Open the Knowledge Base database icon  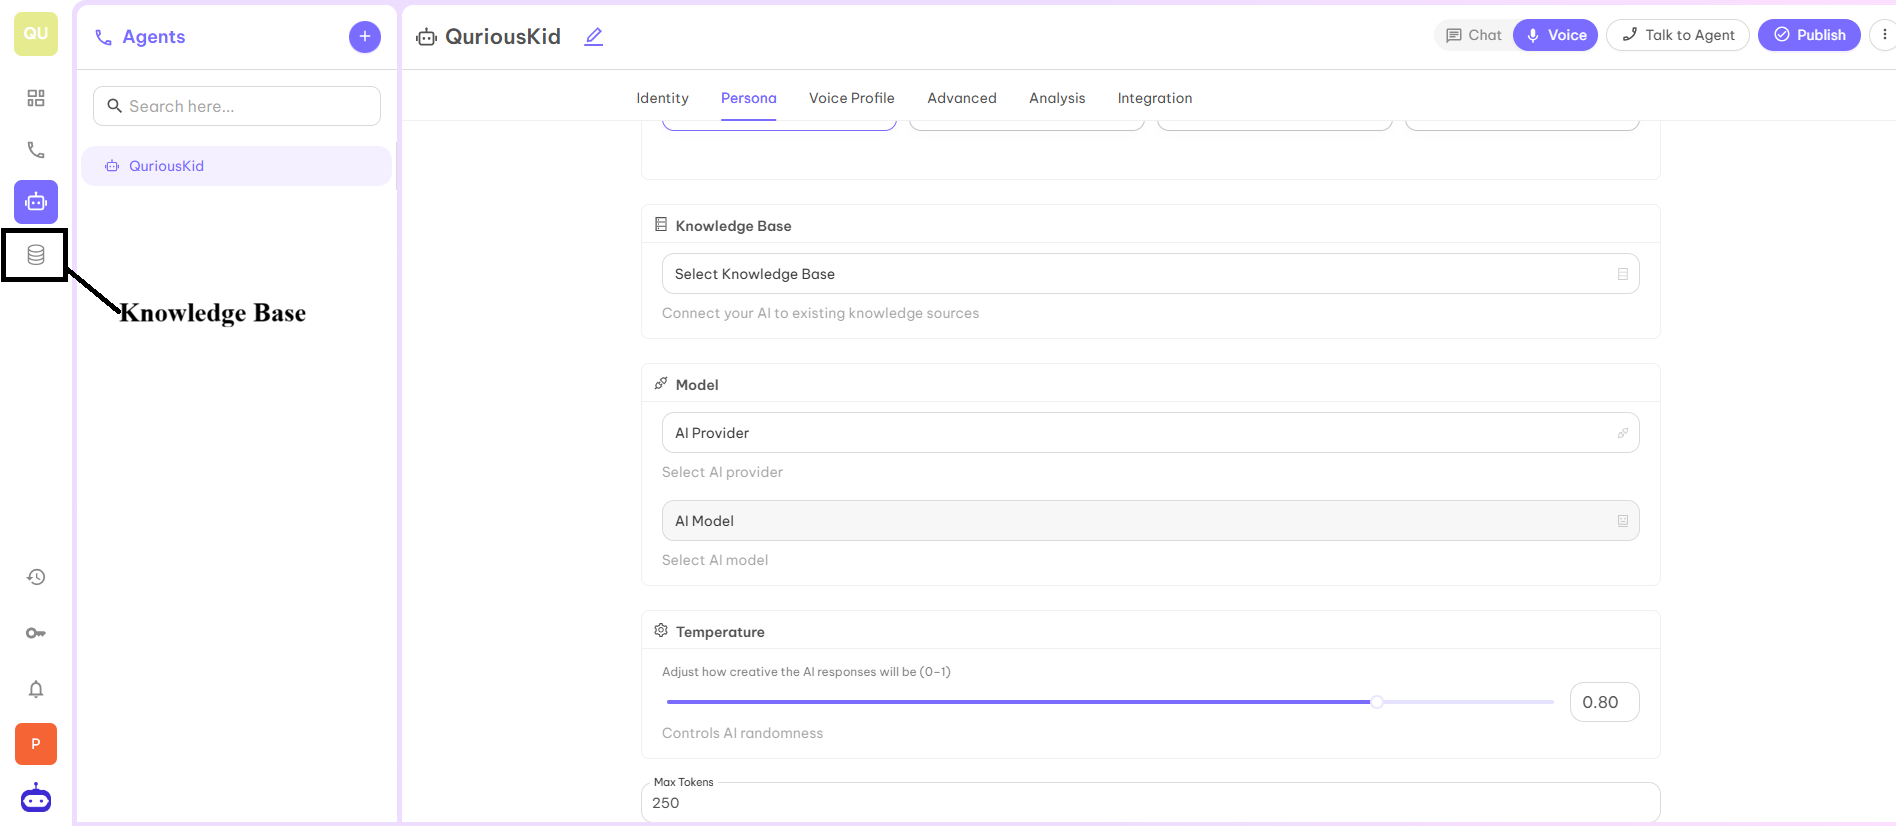click(36, 255)
